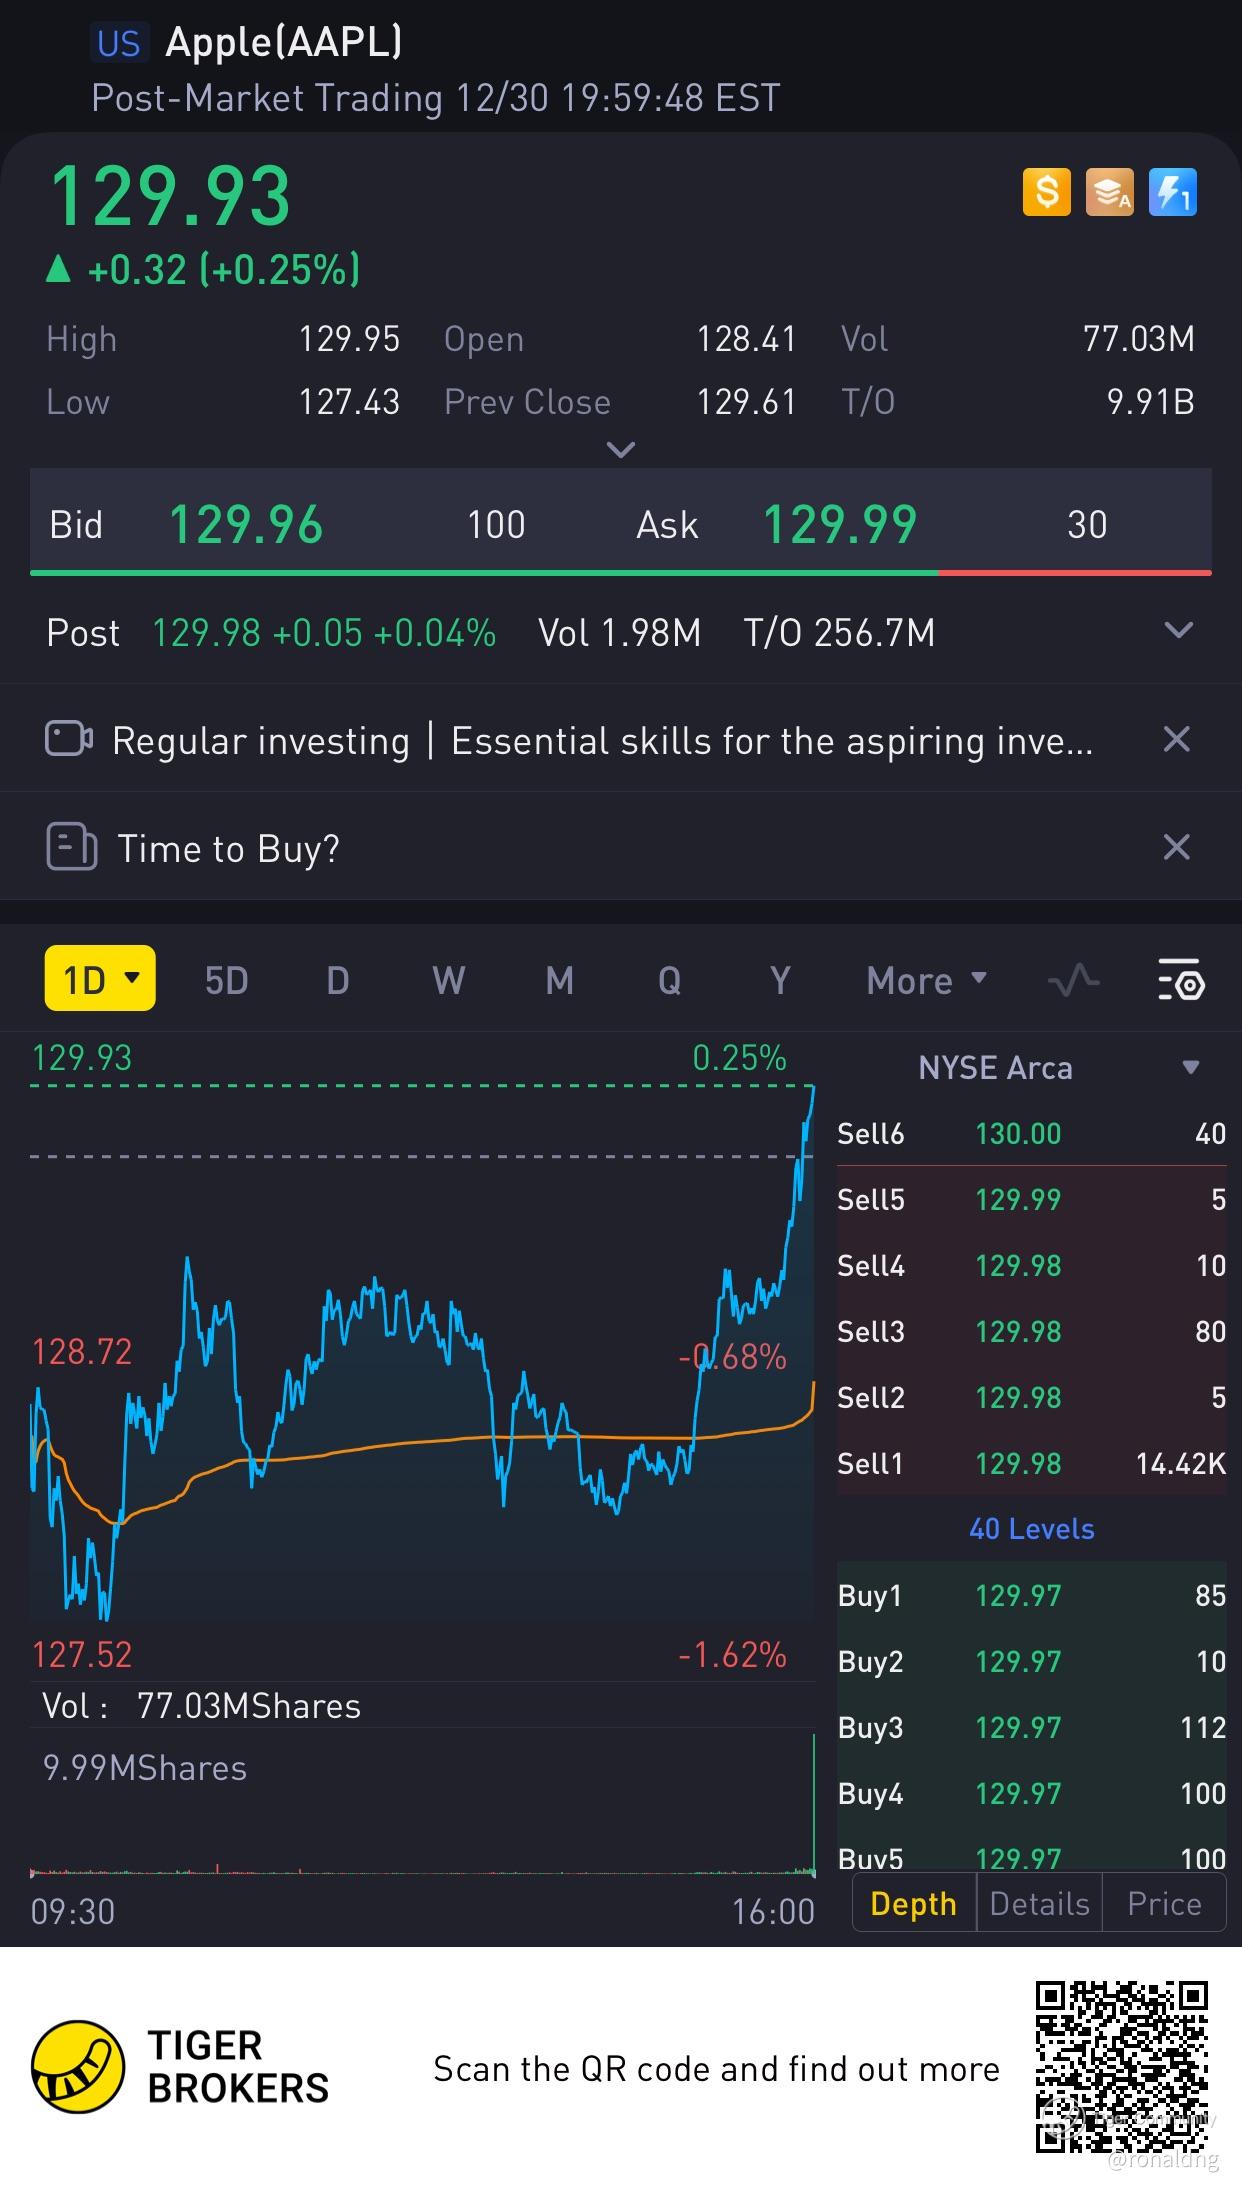Screen dimensions: 1242x2187
Task: Expand the More chart periods menu
Action: [x=926, y=980]
